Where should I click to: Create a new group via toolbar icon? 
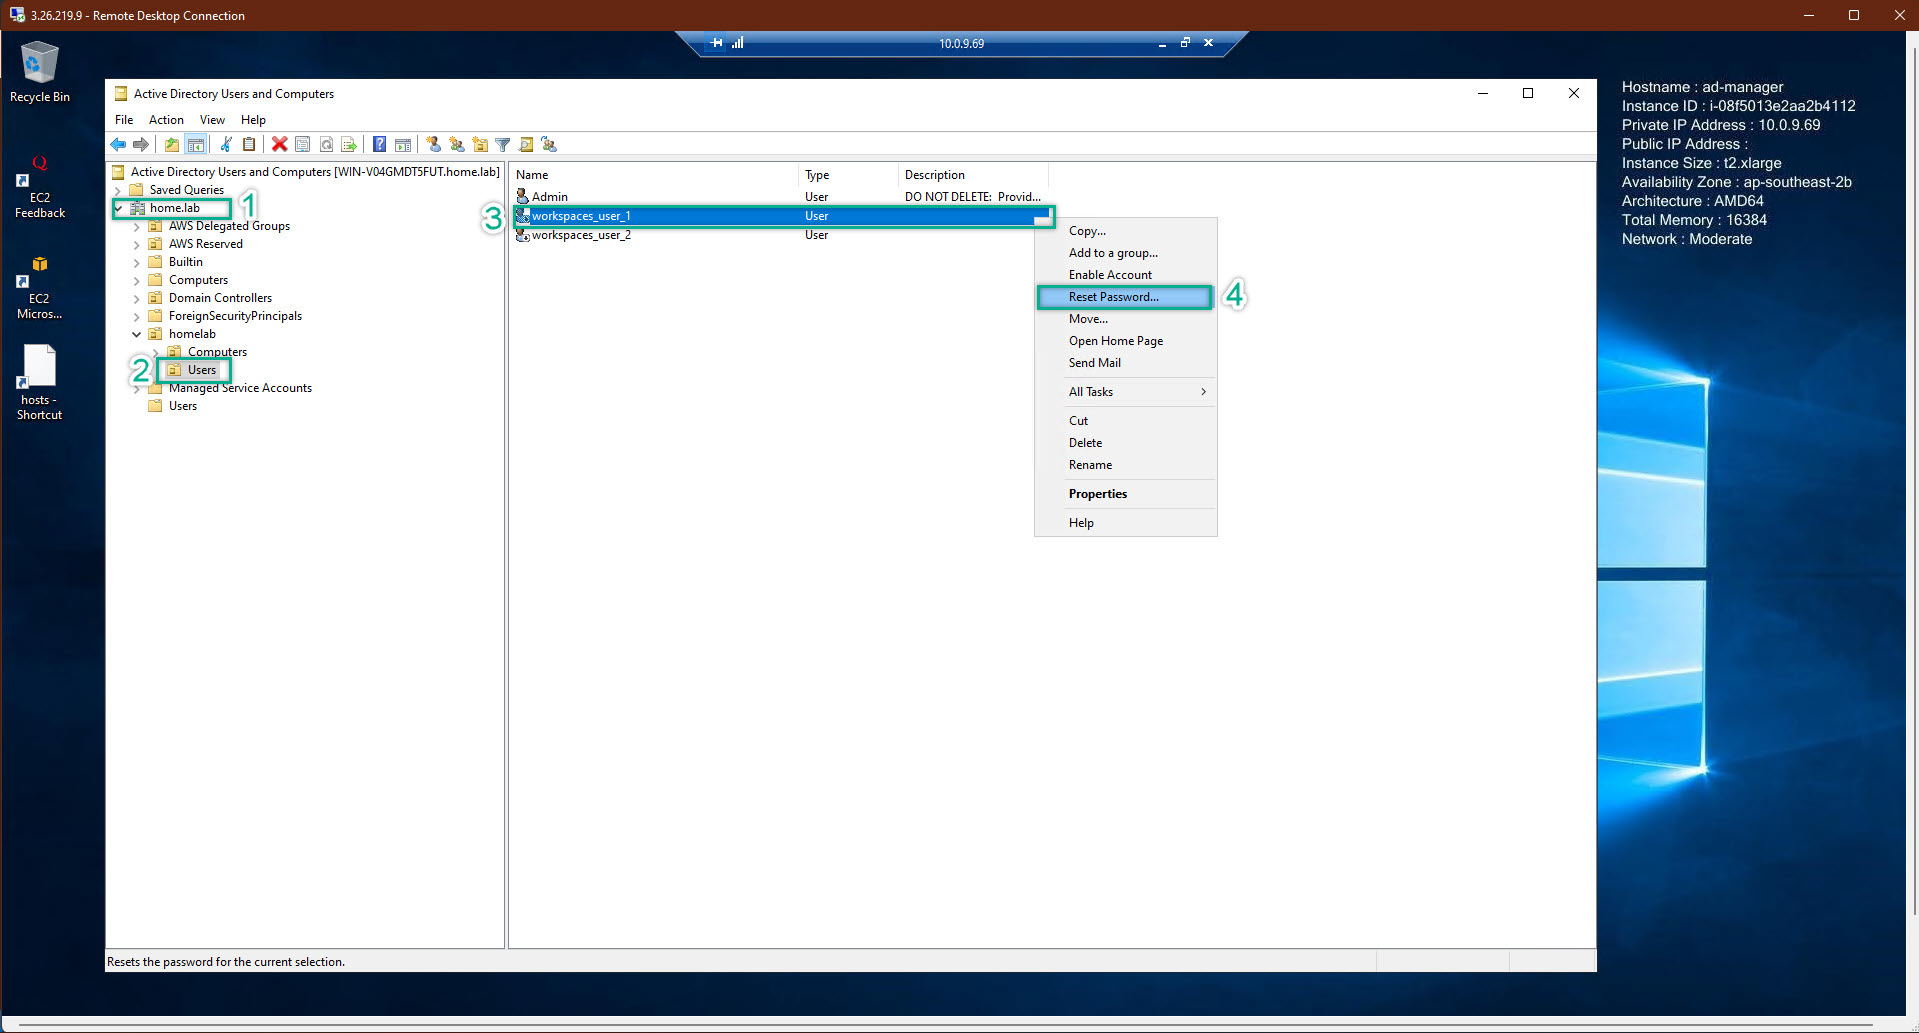457,145
